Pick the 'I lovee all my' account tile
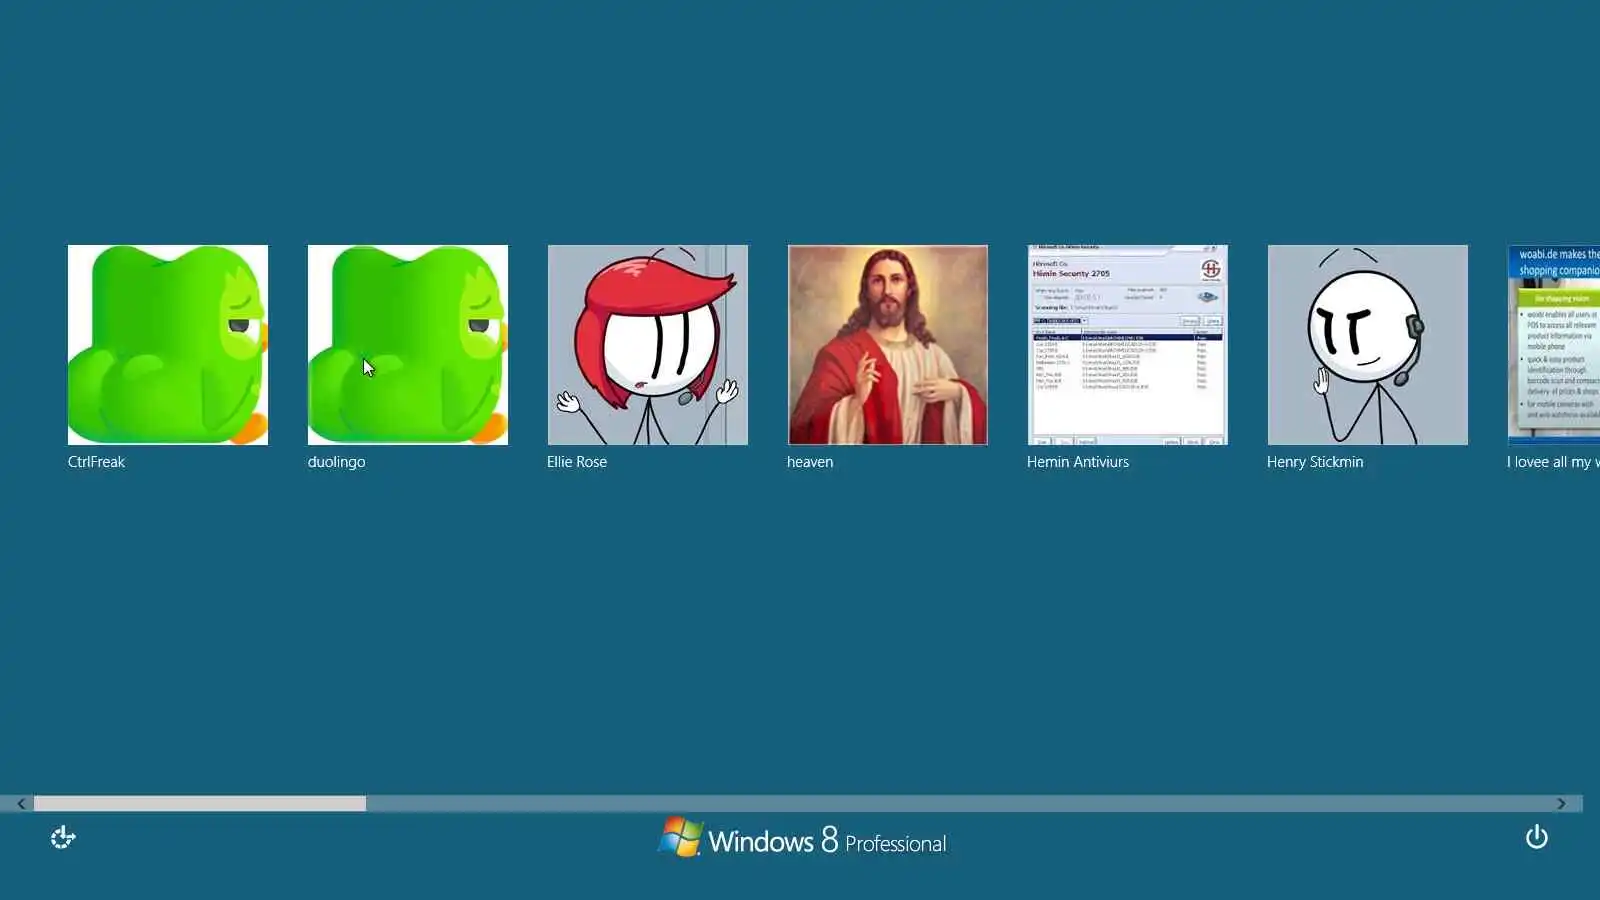This screenshot has height=900, width=1600. 1554,345
